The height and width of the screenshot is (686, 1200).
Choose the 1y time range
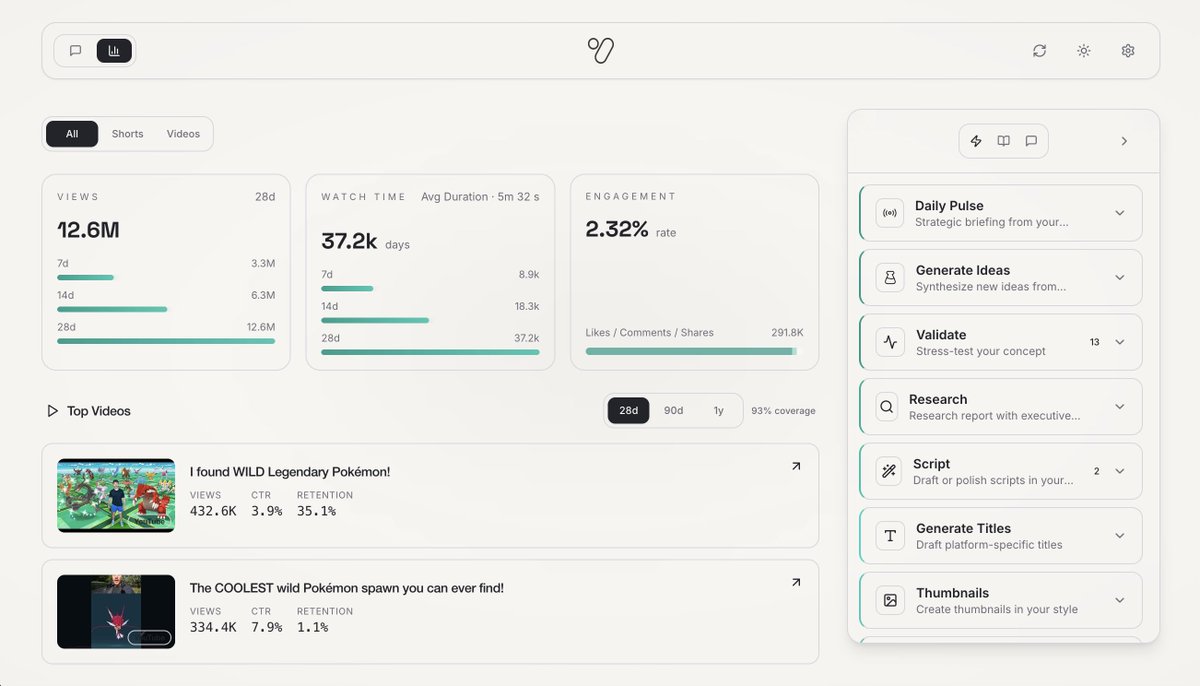click(718, 411)
